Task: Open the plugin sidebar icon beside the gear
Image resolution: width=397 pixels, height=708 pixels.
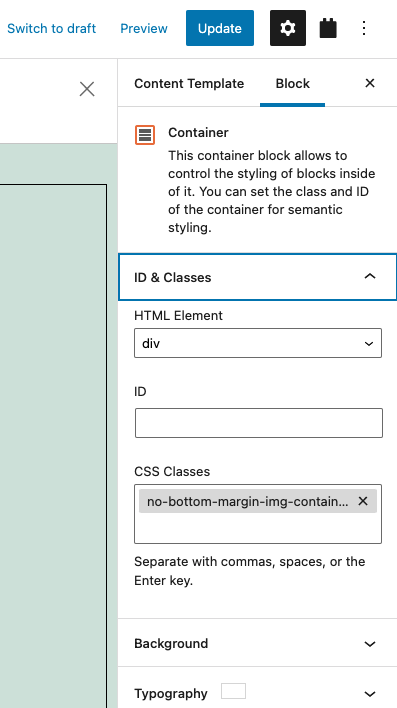Action: click(328, 28)
